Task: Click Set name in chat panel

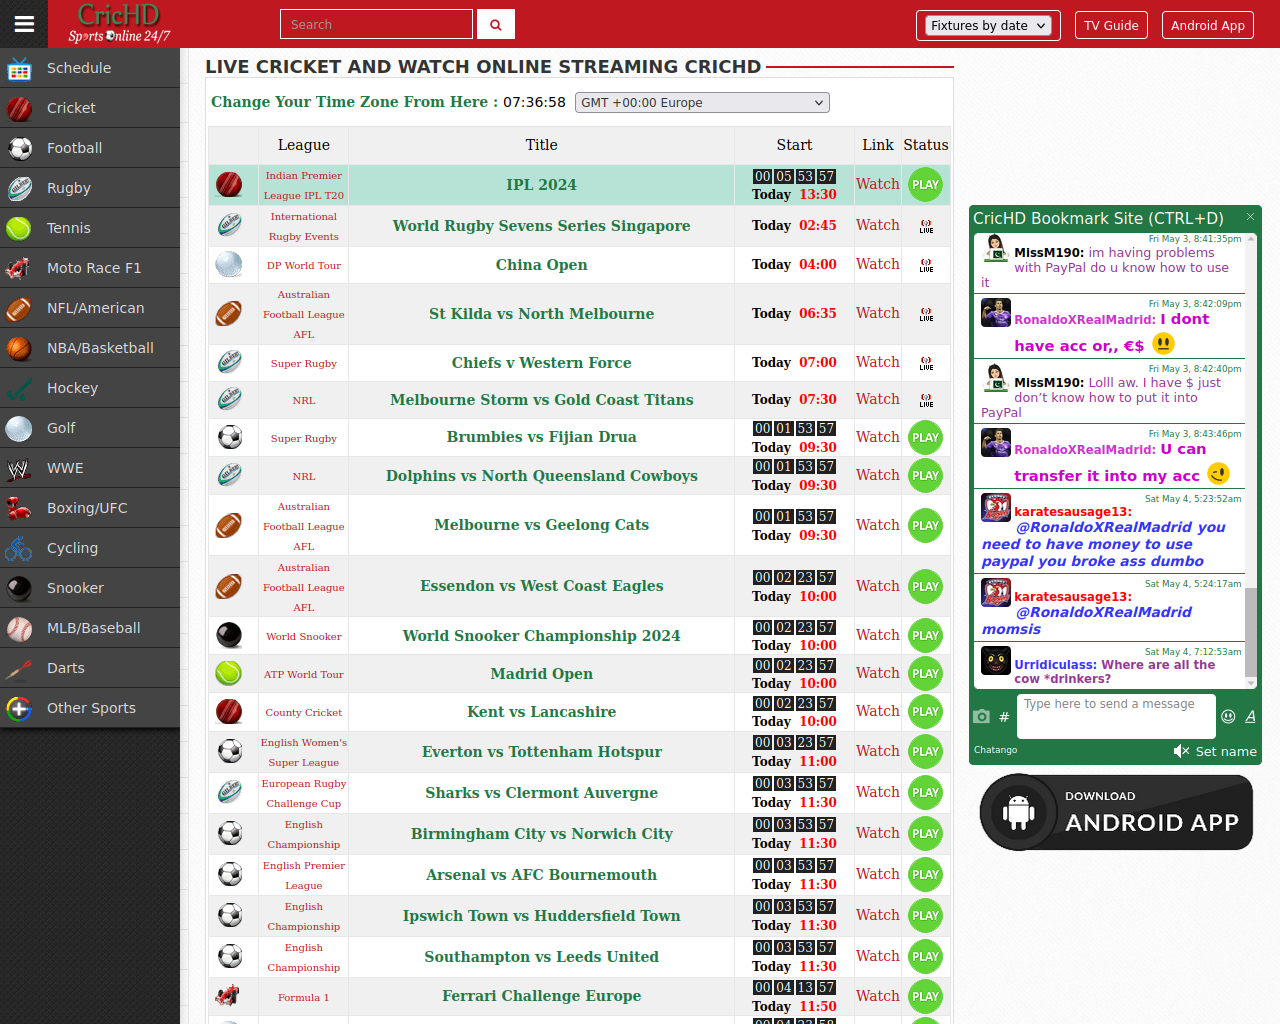Action: click(1226, 752)
